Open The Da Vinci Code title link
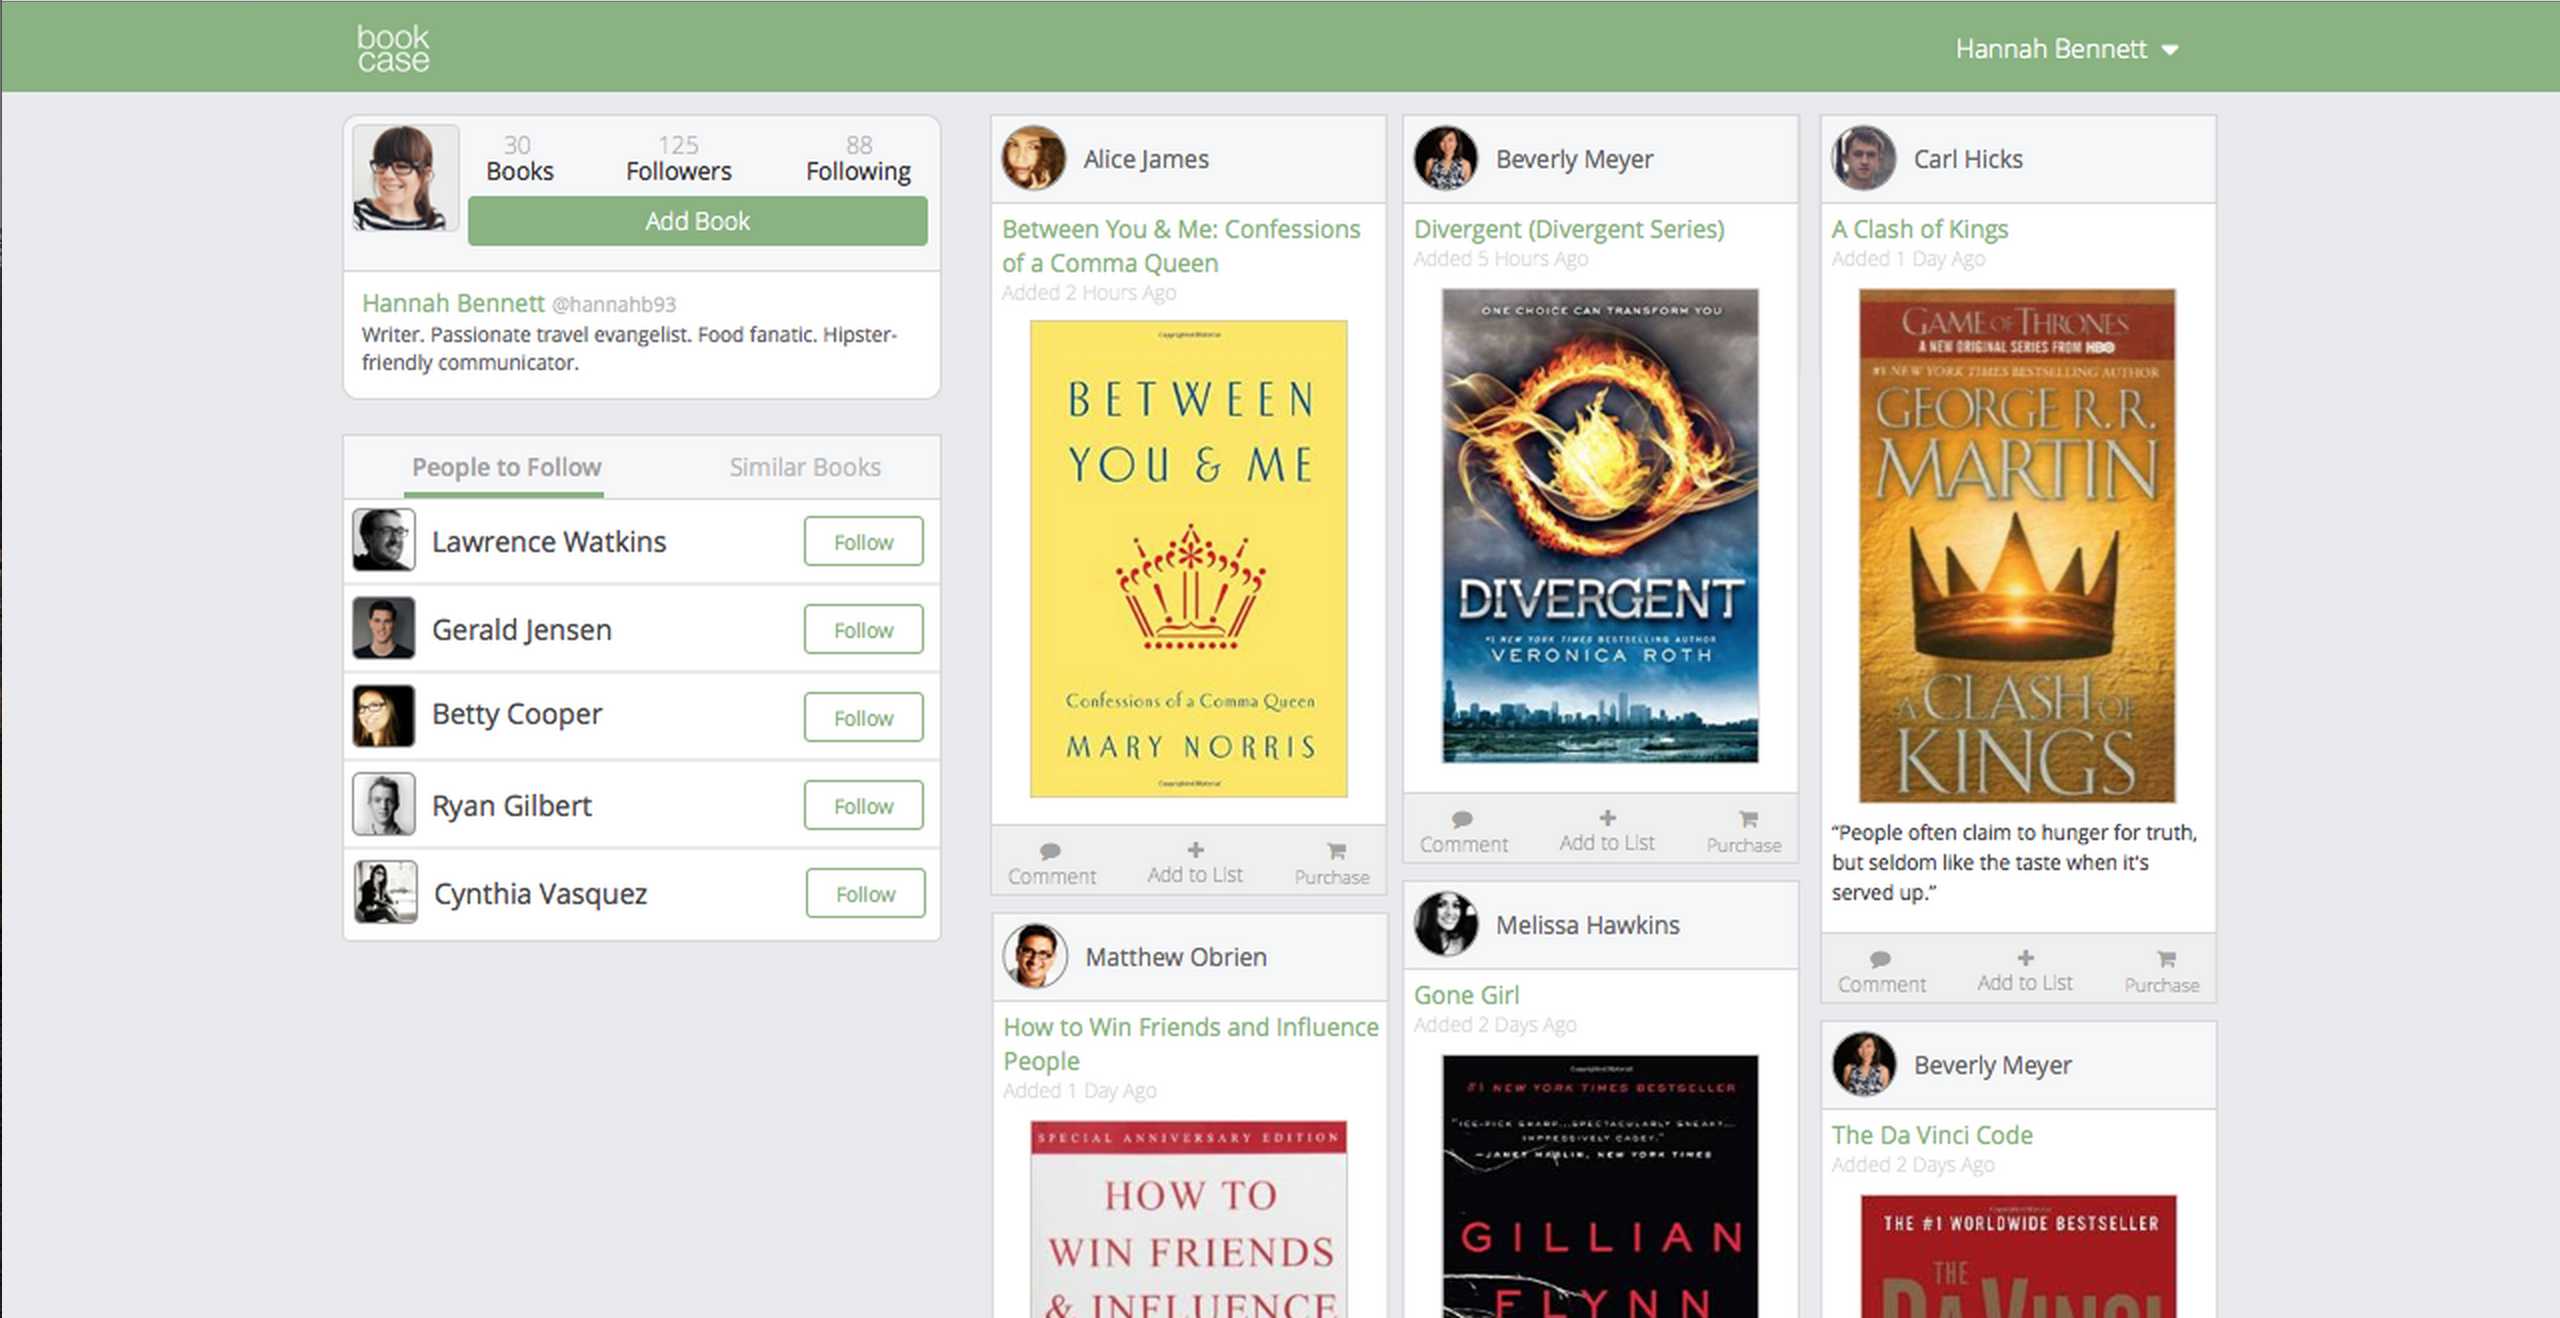This screenshot has width=2560, height=1318. 1932,1135
